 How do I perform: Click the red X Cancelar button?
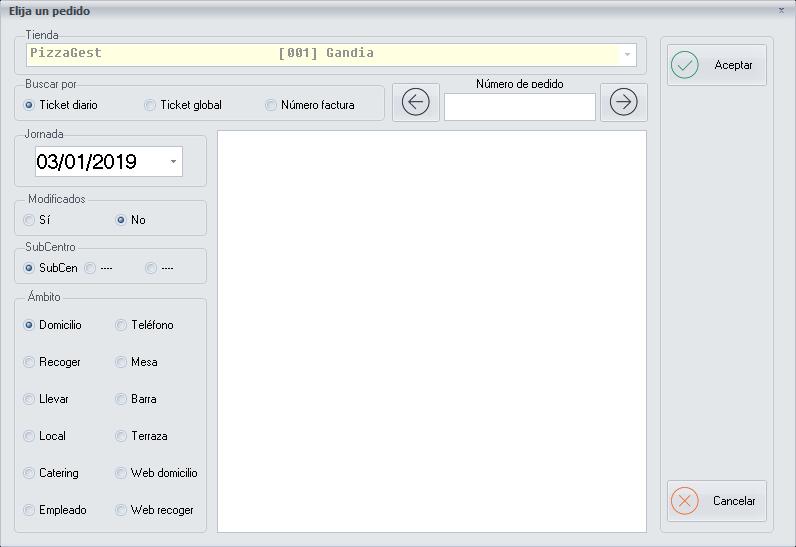click(x=716, y=501)
